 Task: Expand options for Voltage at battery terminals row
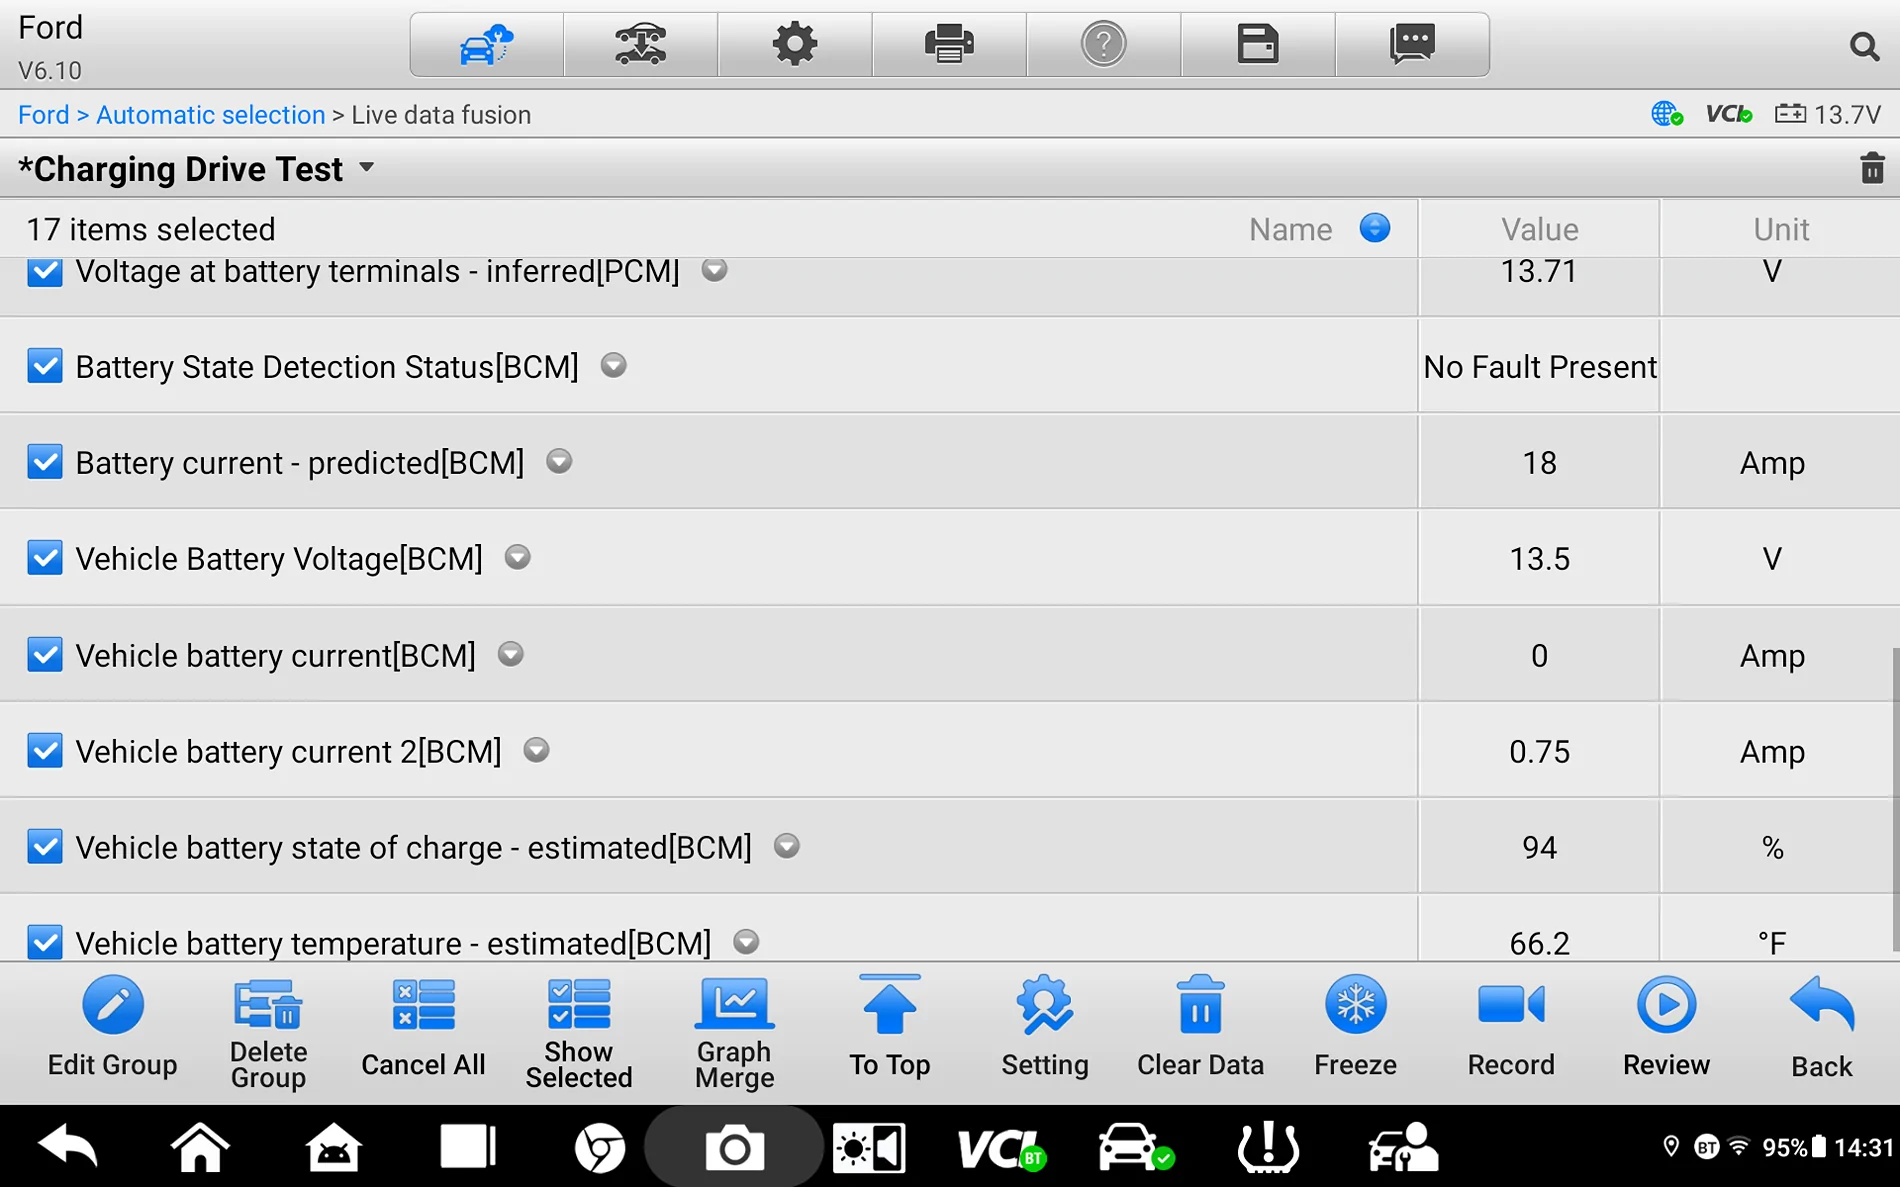click(714, 270)
